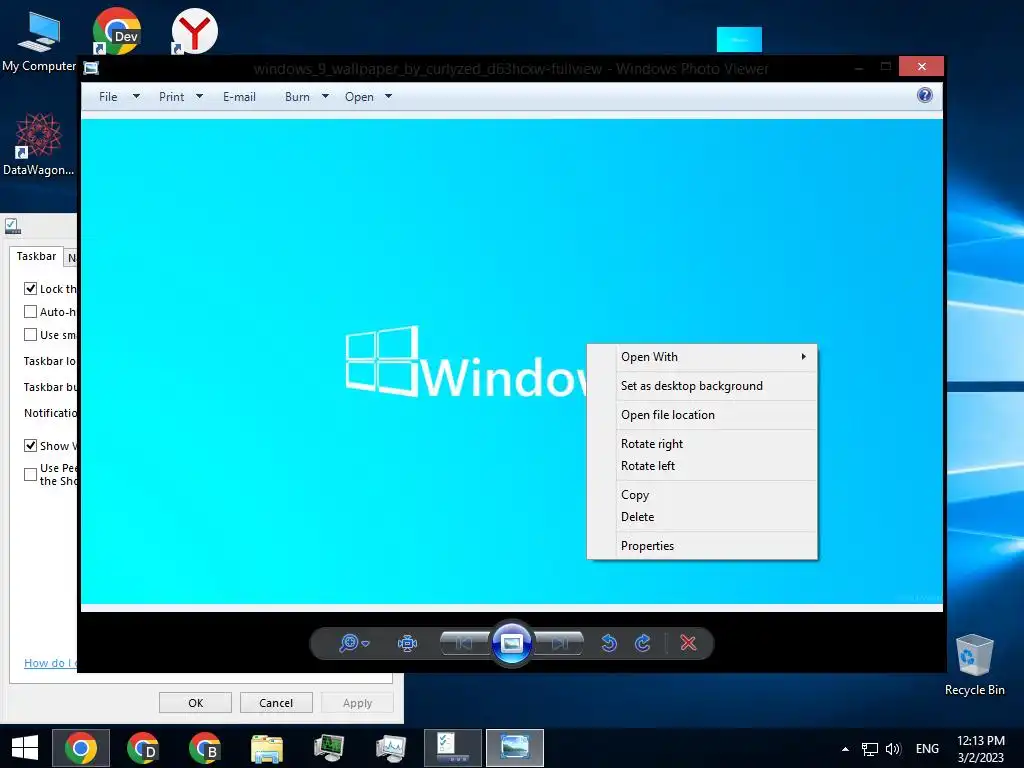Open the zoom magnifier control

click(x=349, y=643)
